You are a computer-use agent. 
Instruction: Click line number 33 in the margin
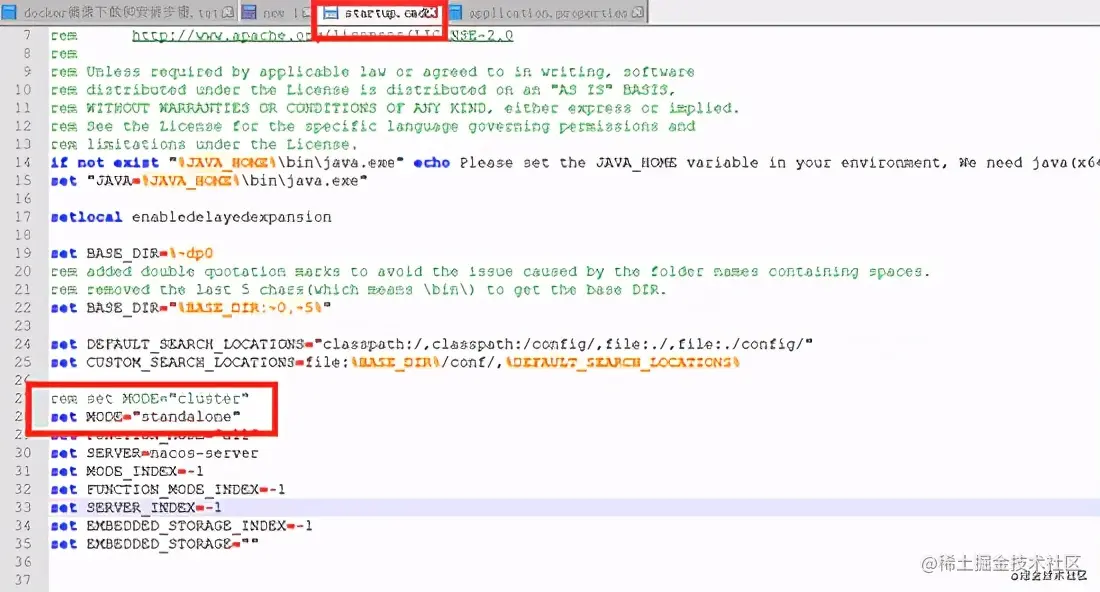click(22, 507)
